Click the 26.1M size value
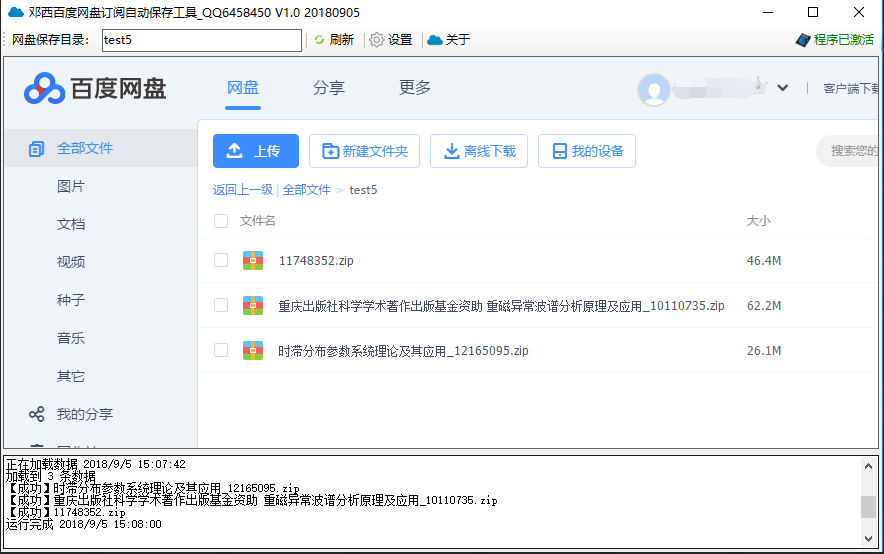The width and height of the screenshot is (884, 554). [x=764, y=351]
